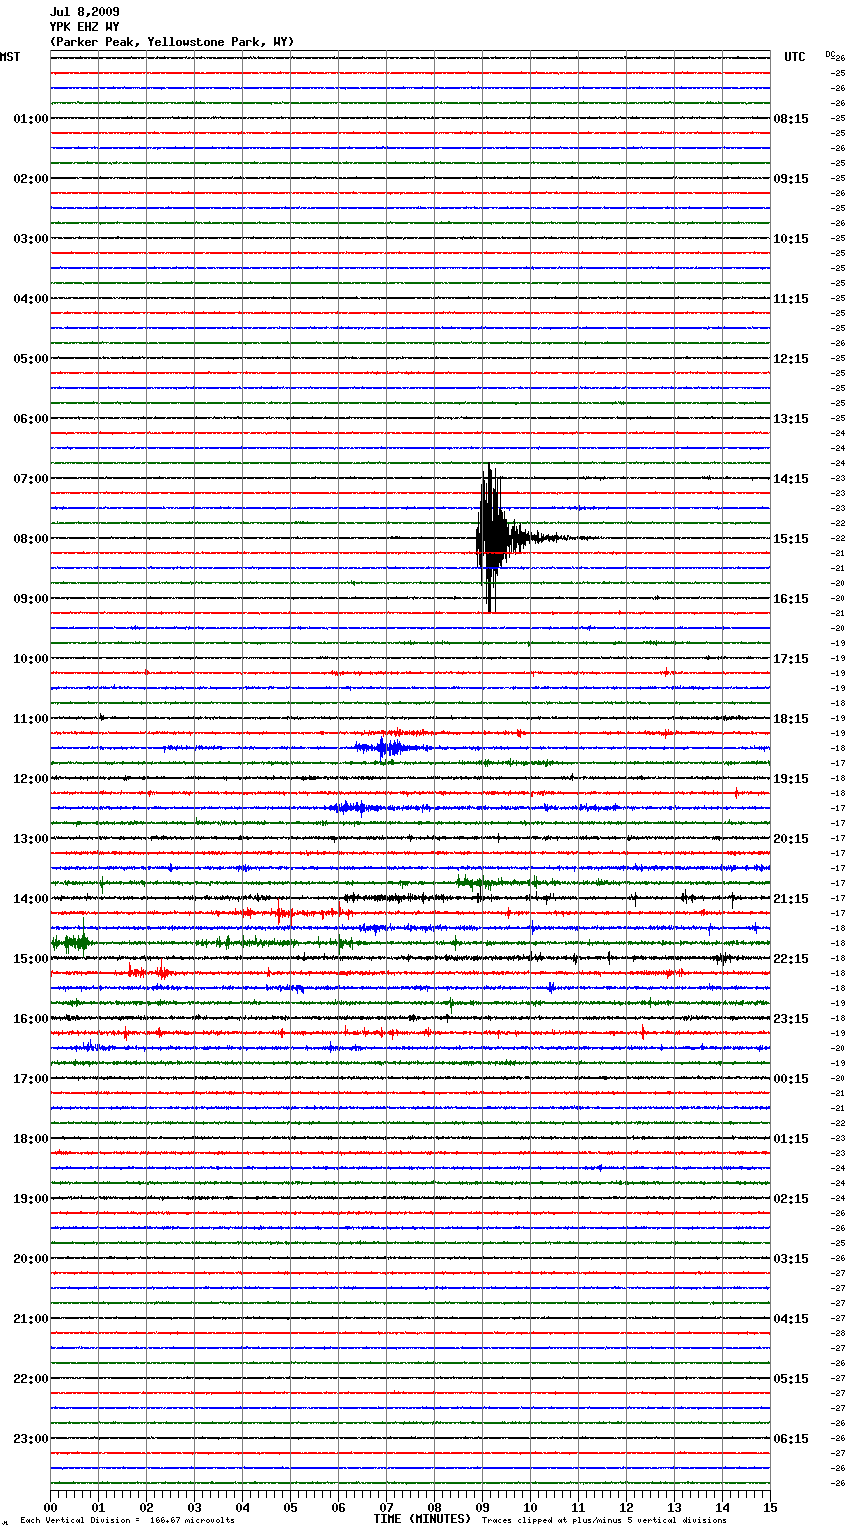The image size is (850, 1534).
Task: Select the 22:00 MST time label
Action: tap(31, 1379)
